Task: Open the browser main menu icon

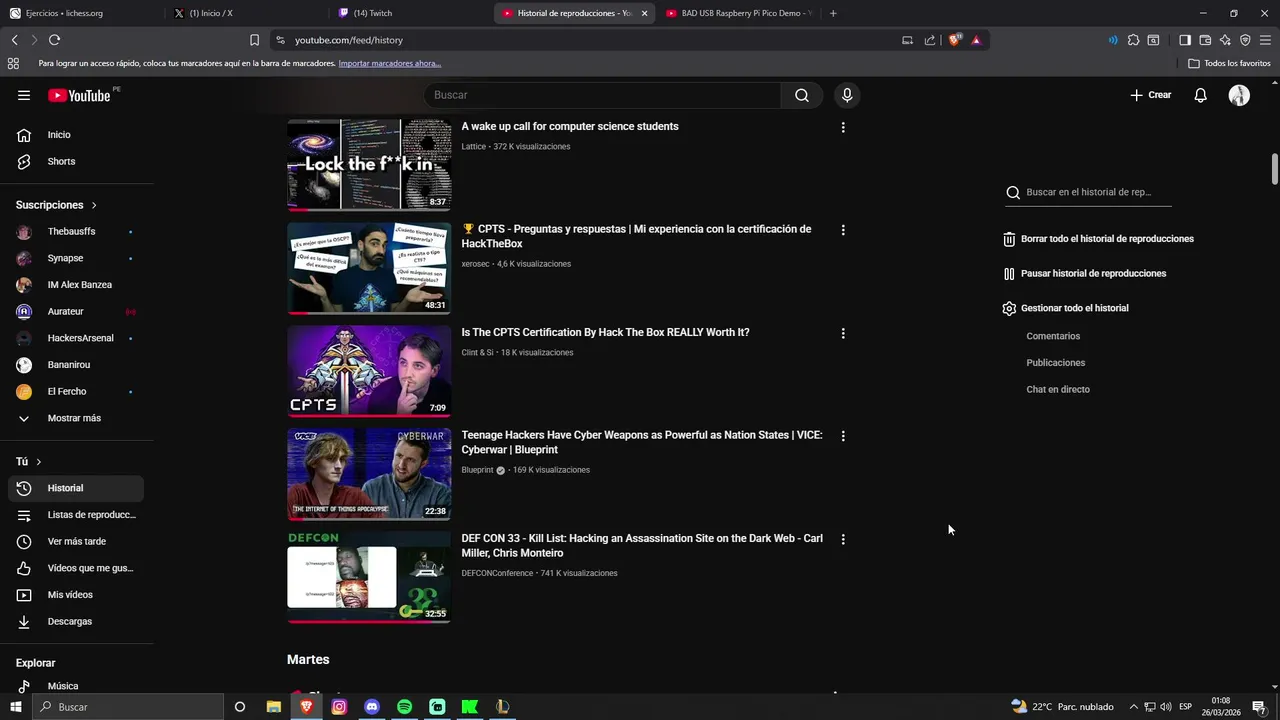Action: (1266, 40)
